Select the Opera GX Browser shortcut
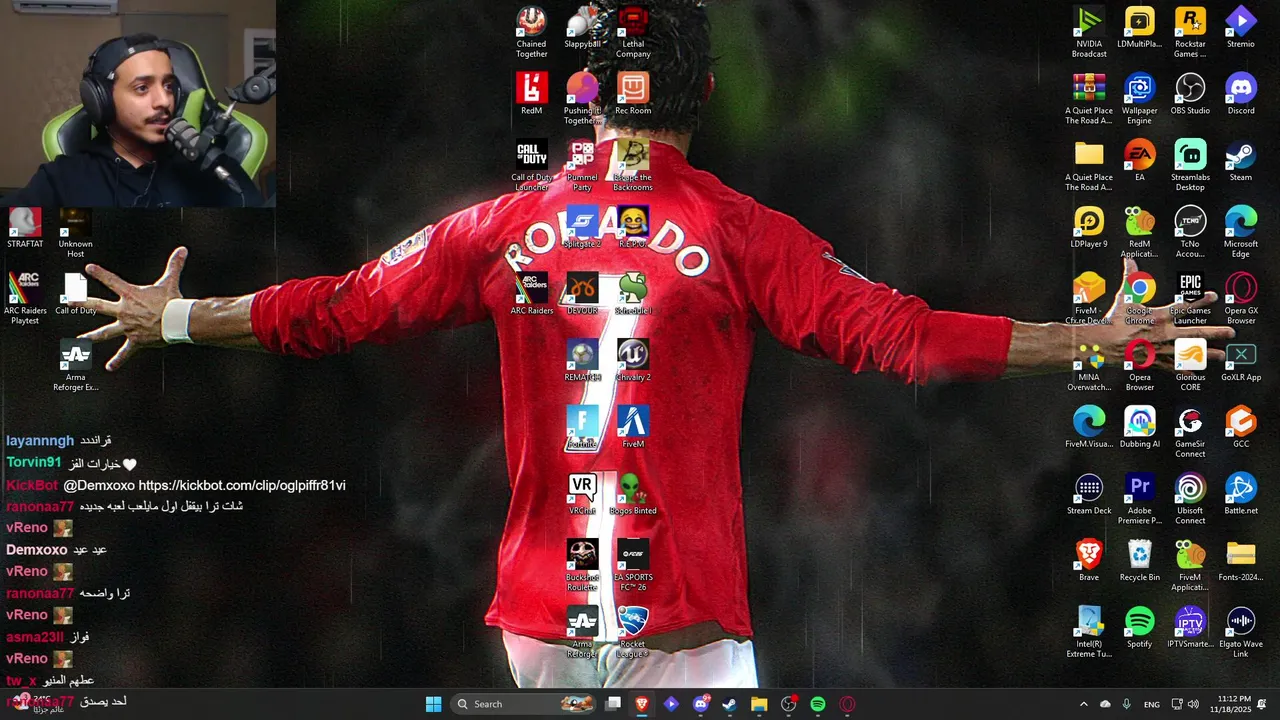 click(x=1241, y=299)
